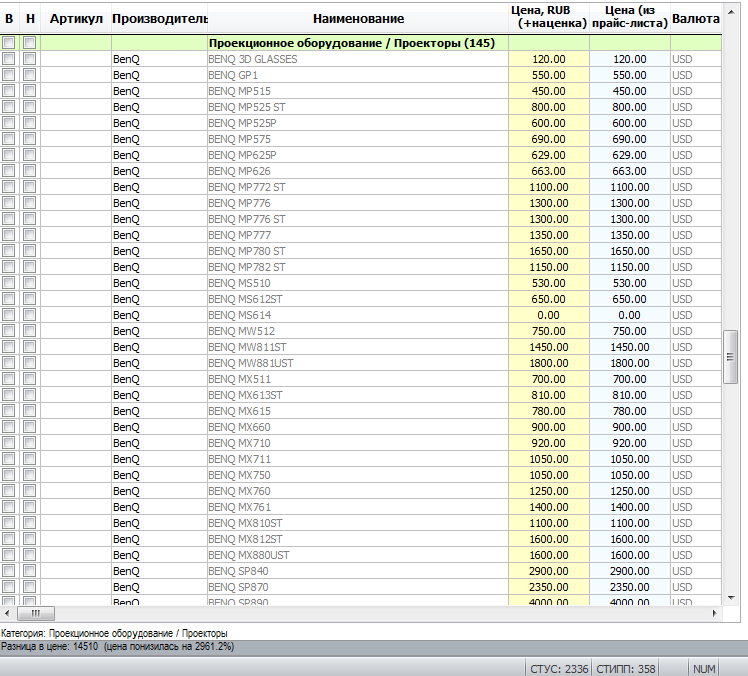Tick the H checkbox for BENQ MP515
748x676 pixels.
(x=30, y=91)
